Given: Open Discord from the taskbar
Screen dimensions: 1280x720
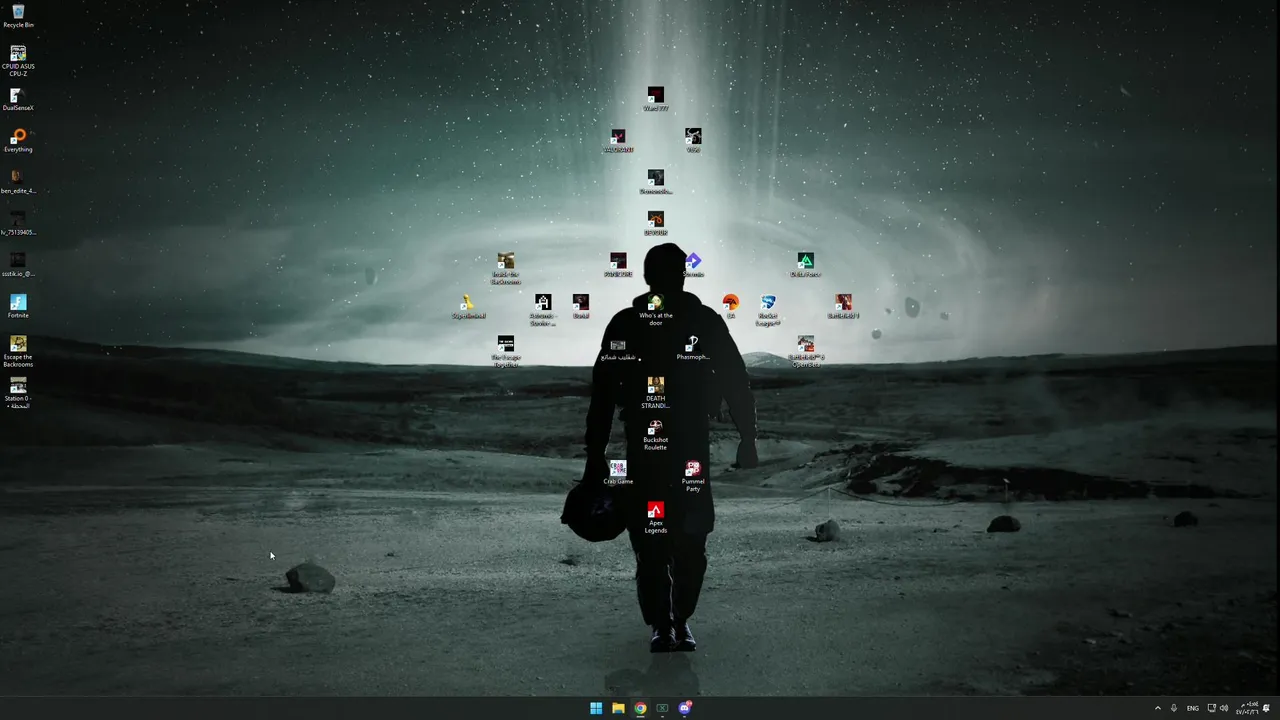Looking at the screenshot, I should [x=685, y=708].
